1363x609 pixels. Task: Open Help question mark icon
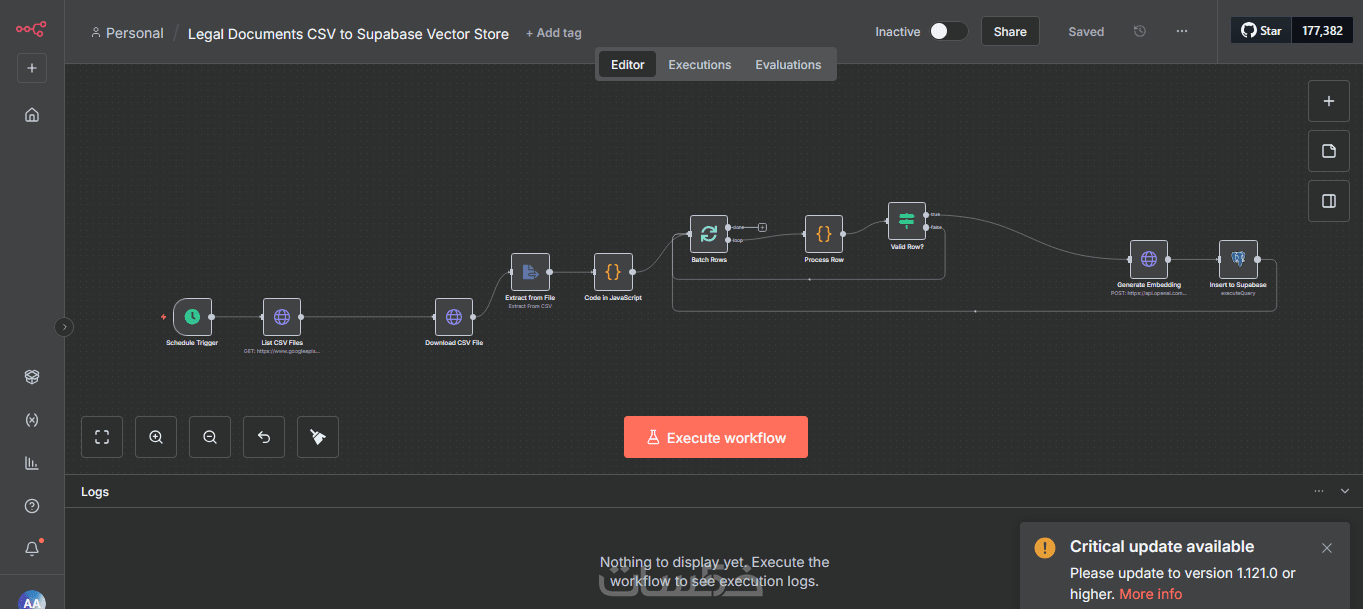(32, 506)
